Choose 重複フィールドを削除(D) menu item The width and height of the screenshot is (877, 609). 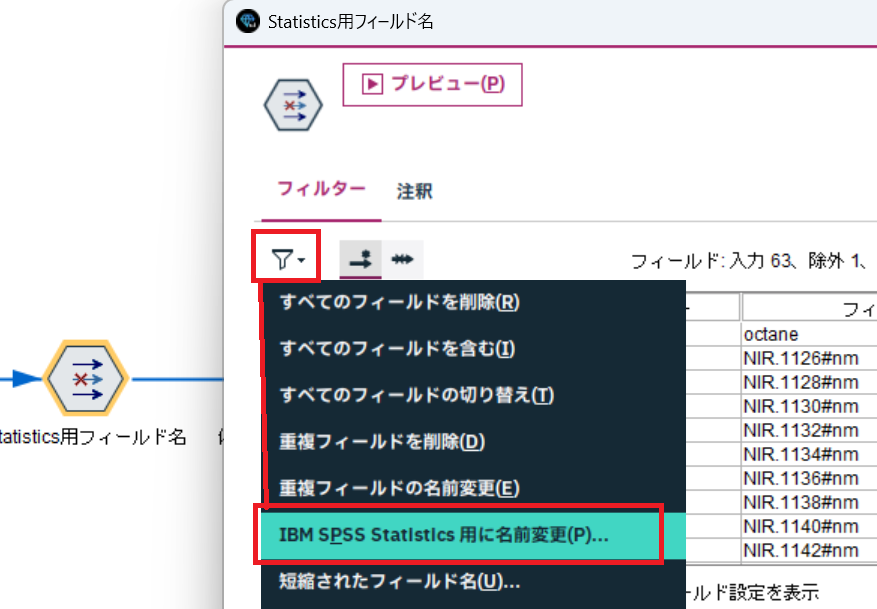(473, 442)
